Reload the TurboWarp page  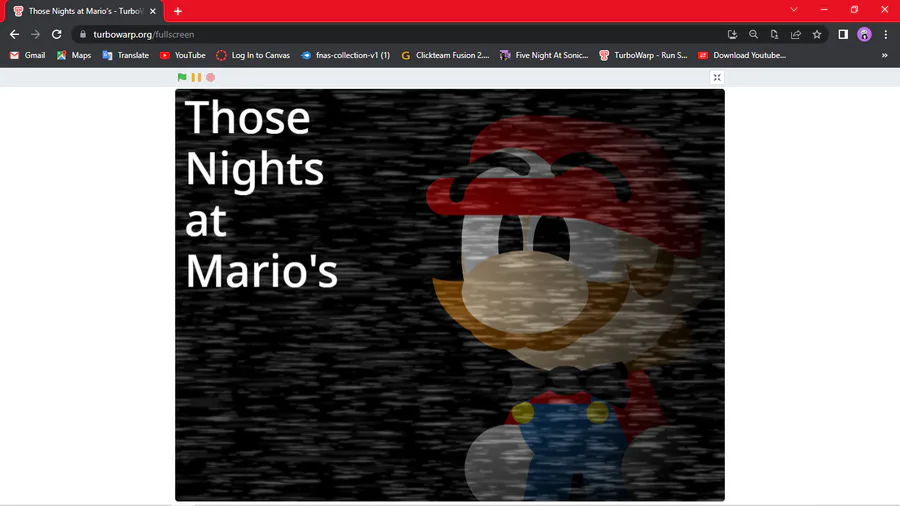[x=56, y=34]
